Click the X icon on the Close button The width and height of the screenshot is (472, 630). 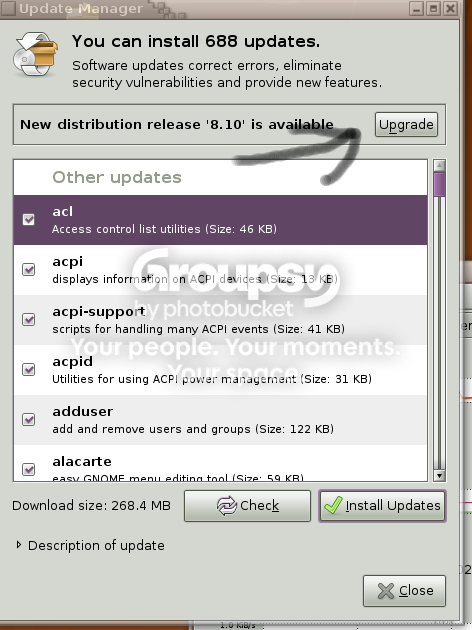click(x=386, y=591)
